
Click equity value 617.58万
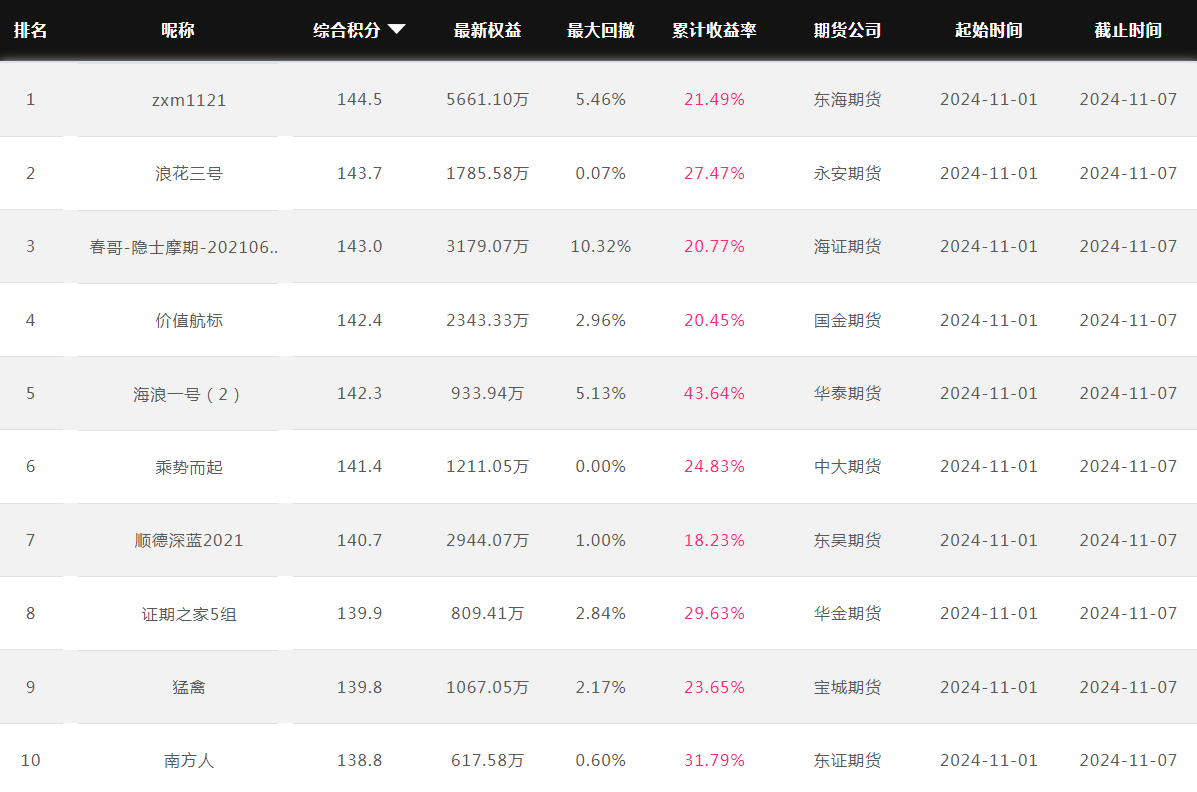[x=487, y=760]
